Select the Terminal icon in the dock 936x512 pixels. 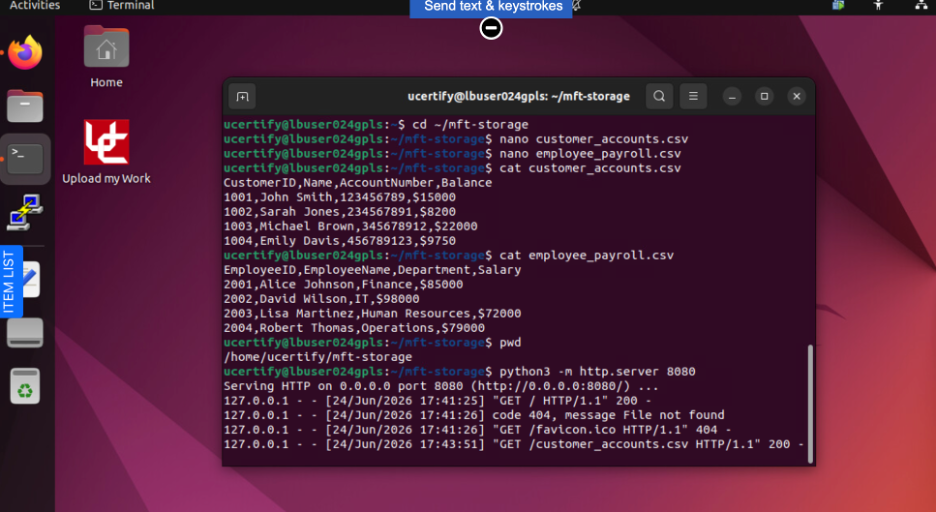[x=25, y=159]
